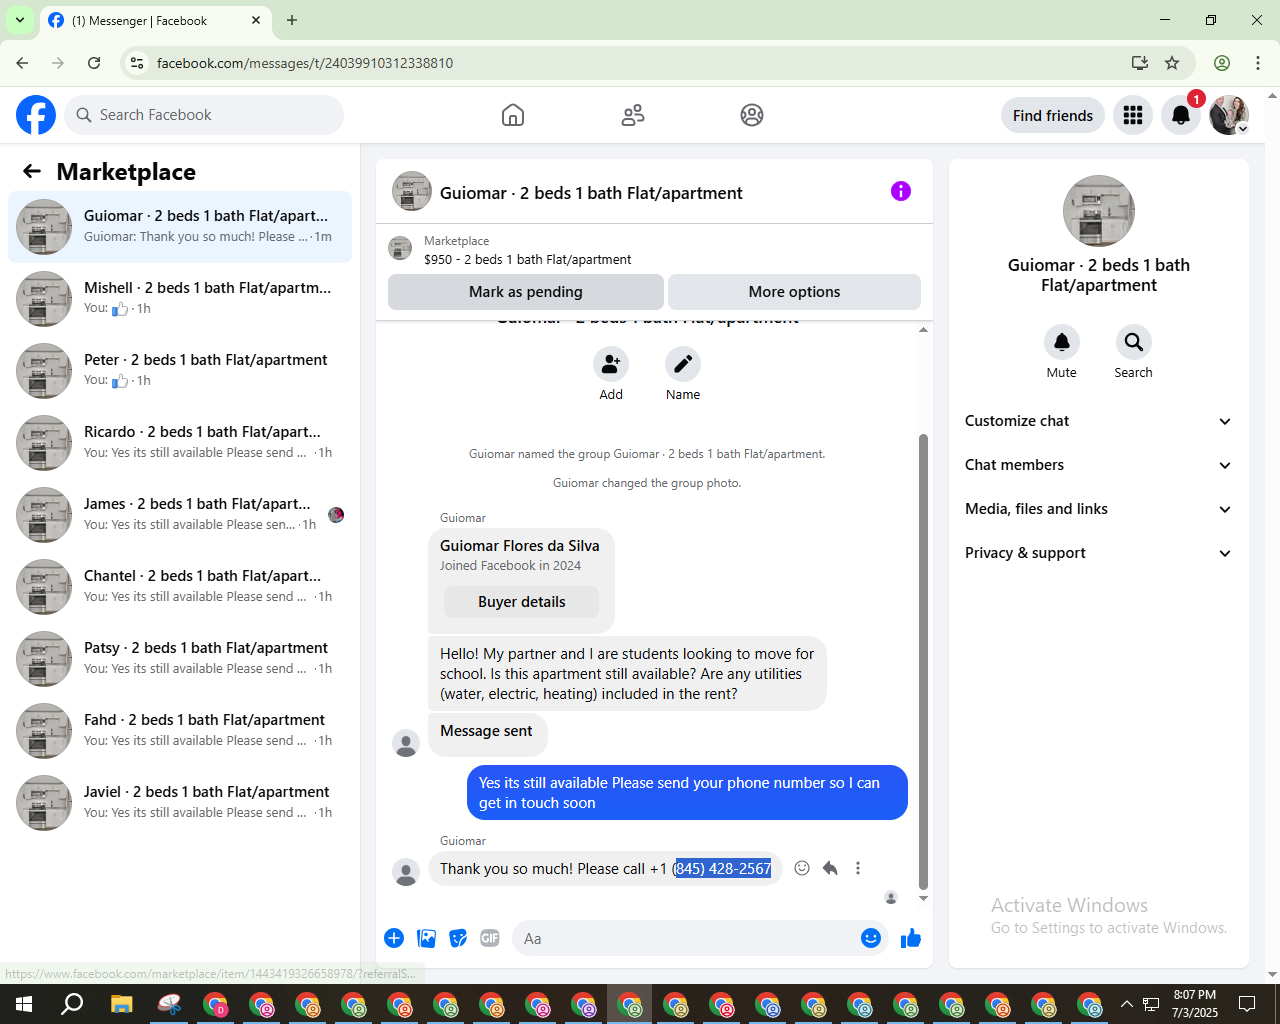Open Chantel's apartment conversation
The image size is (1280, 1024).
coord(180,587)
